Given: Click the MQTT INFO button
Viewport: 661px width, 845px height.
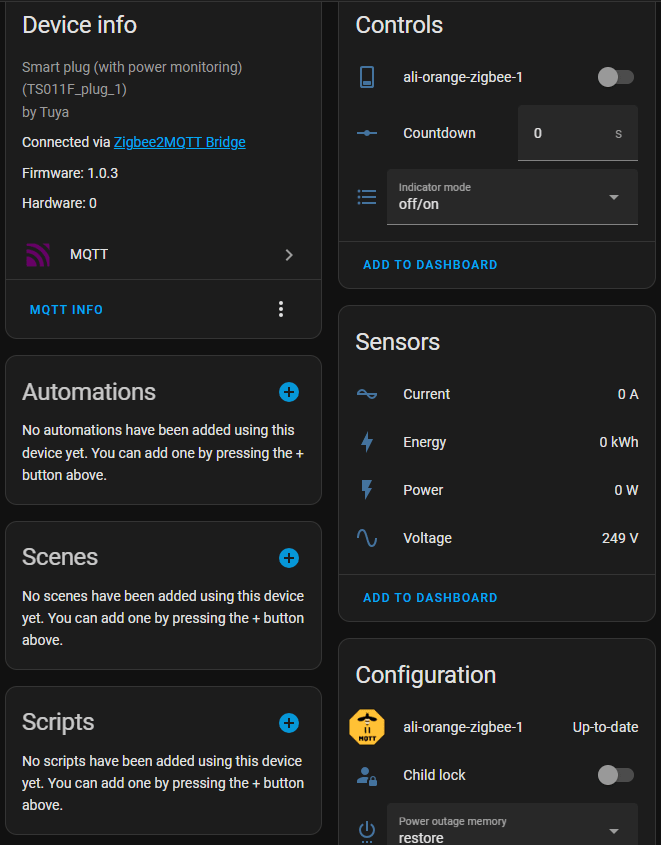Looking at the screenshot, I should click(67, 310).
